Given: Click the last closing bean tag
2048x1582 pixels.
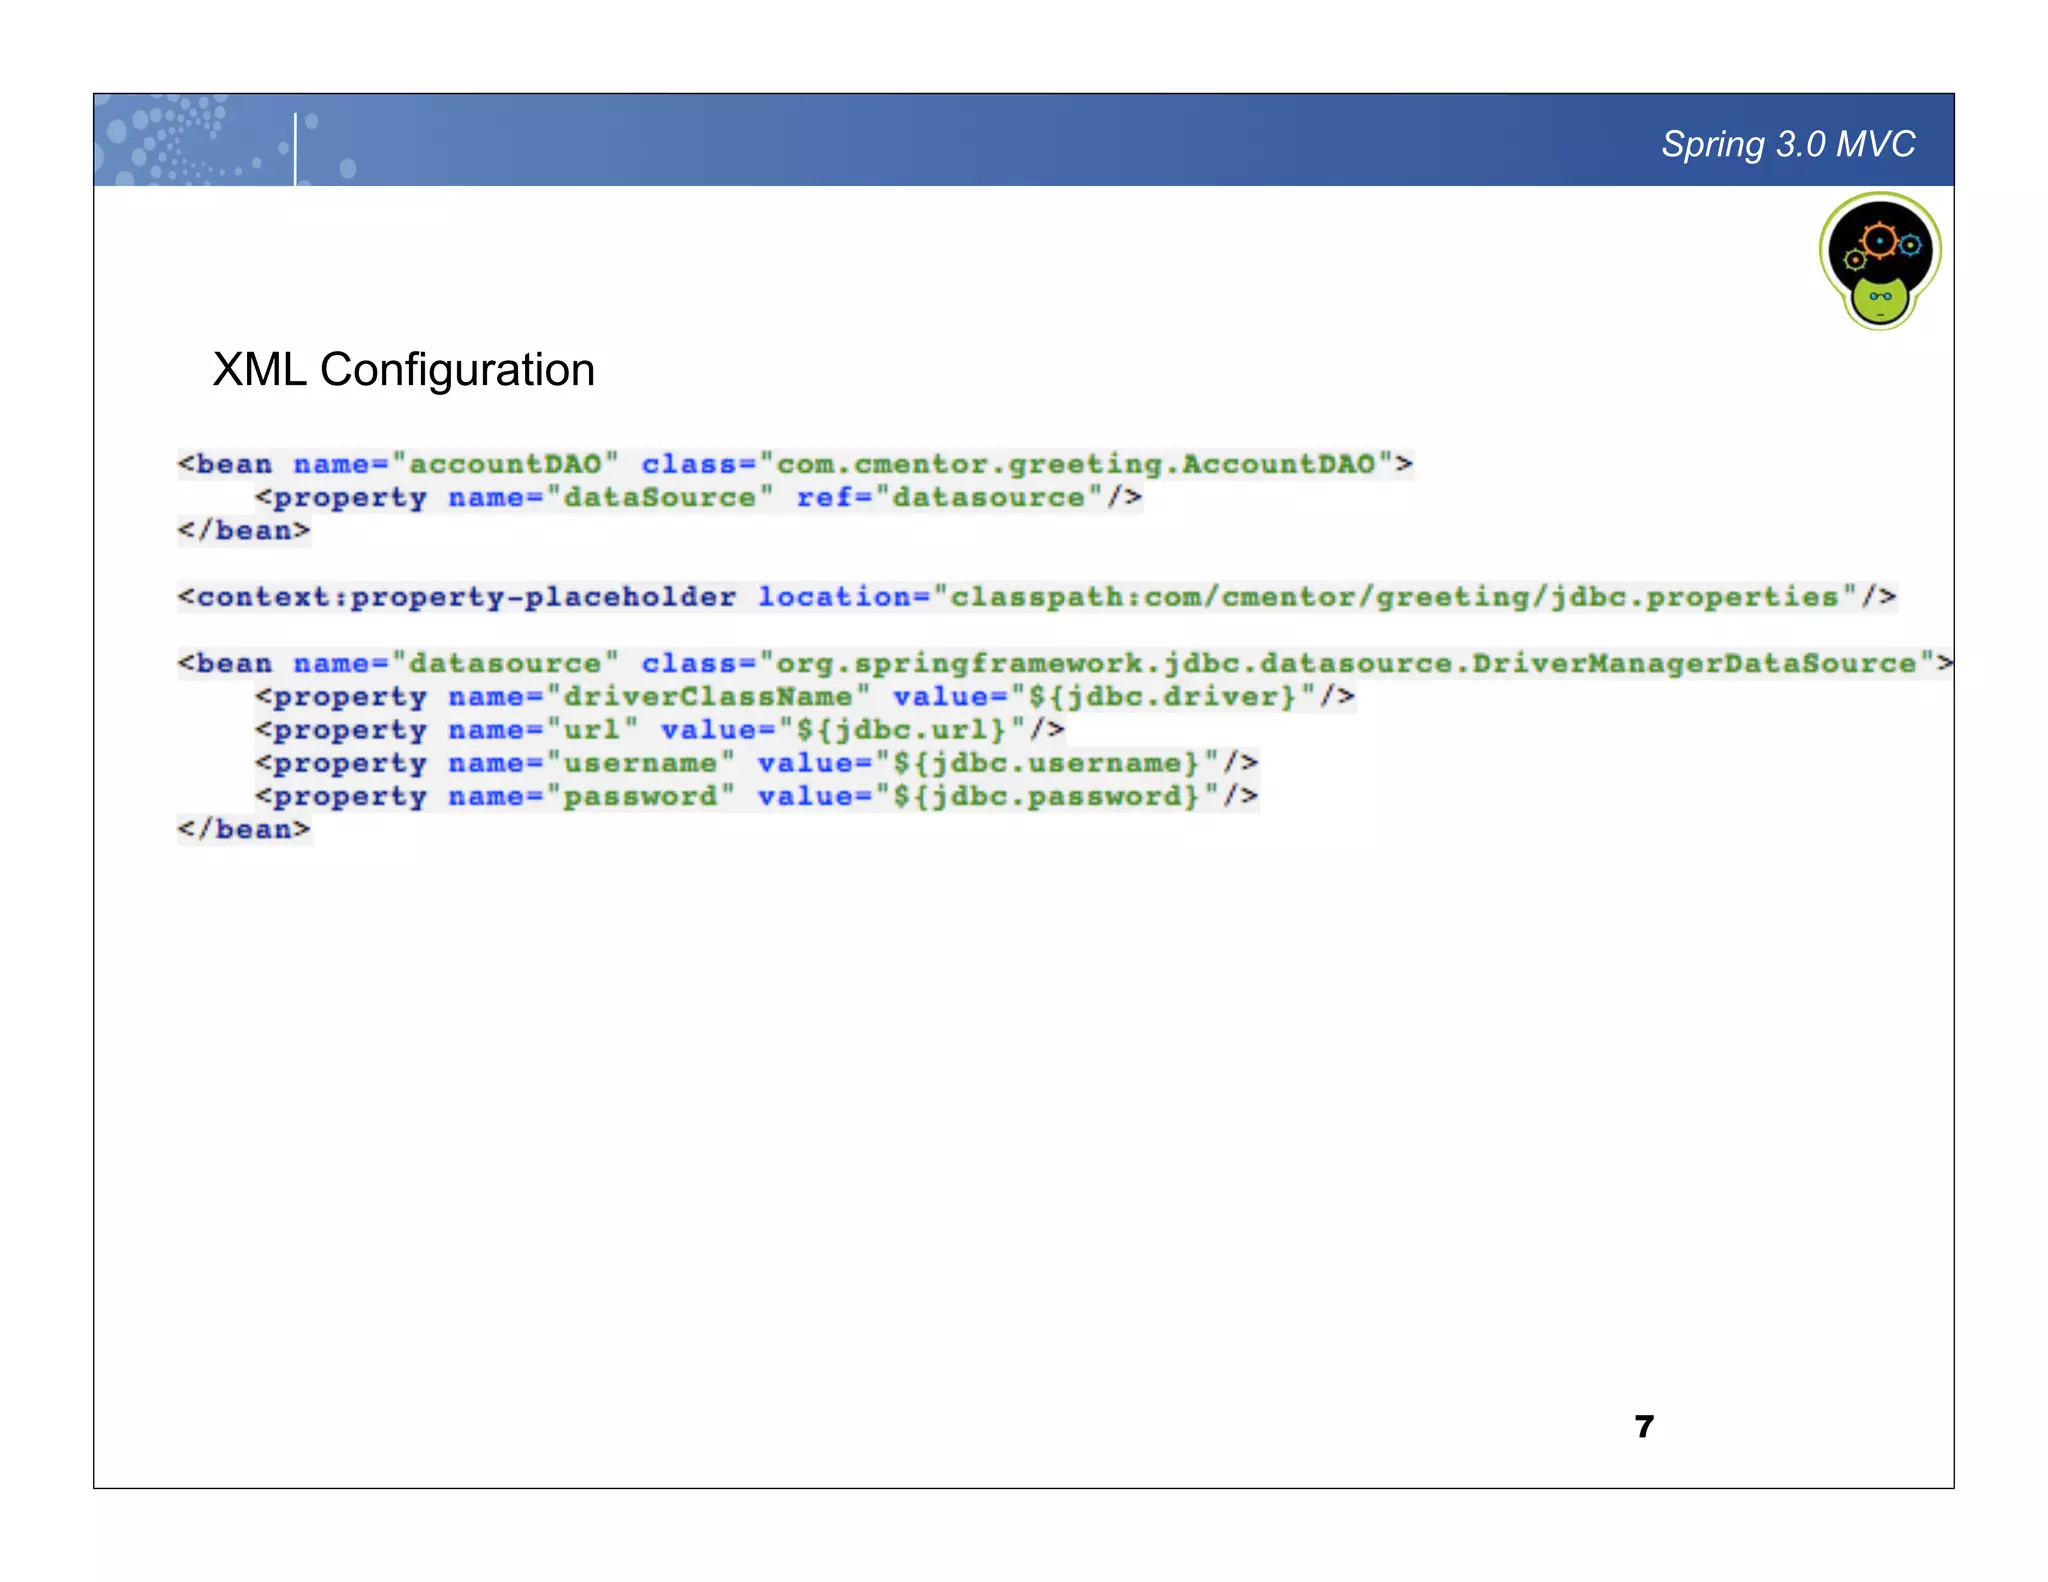Looking at the screenshot, I should pos(244,830).
